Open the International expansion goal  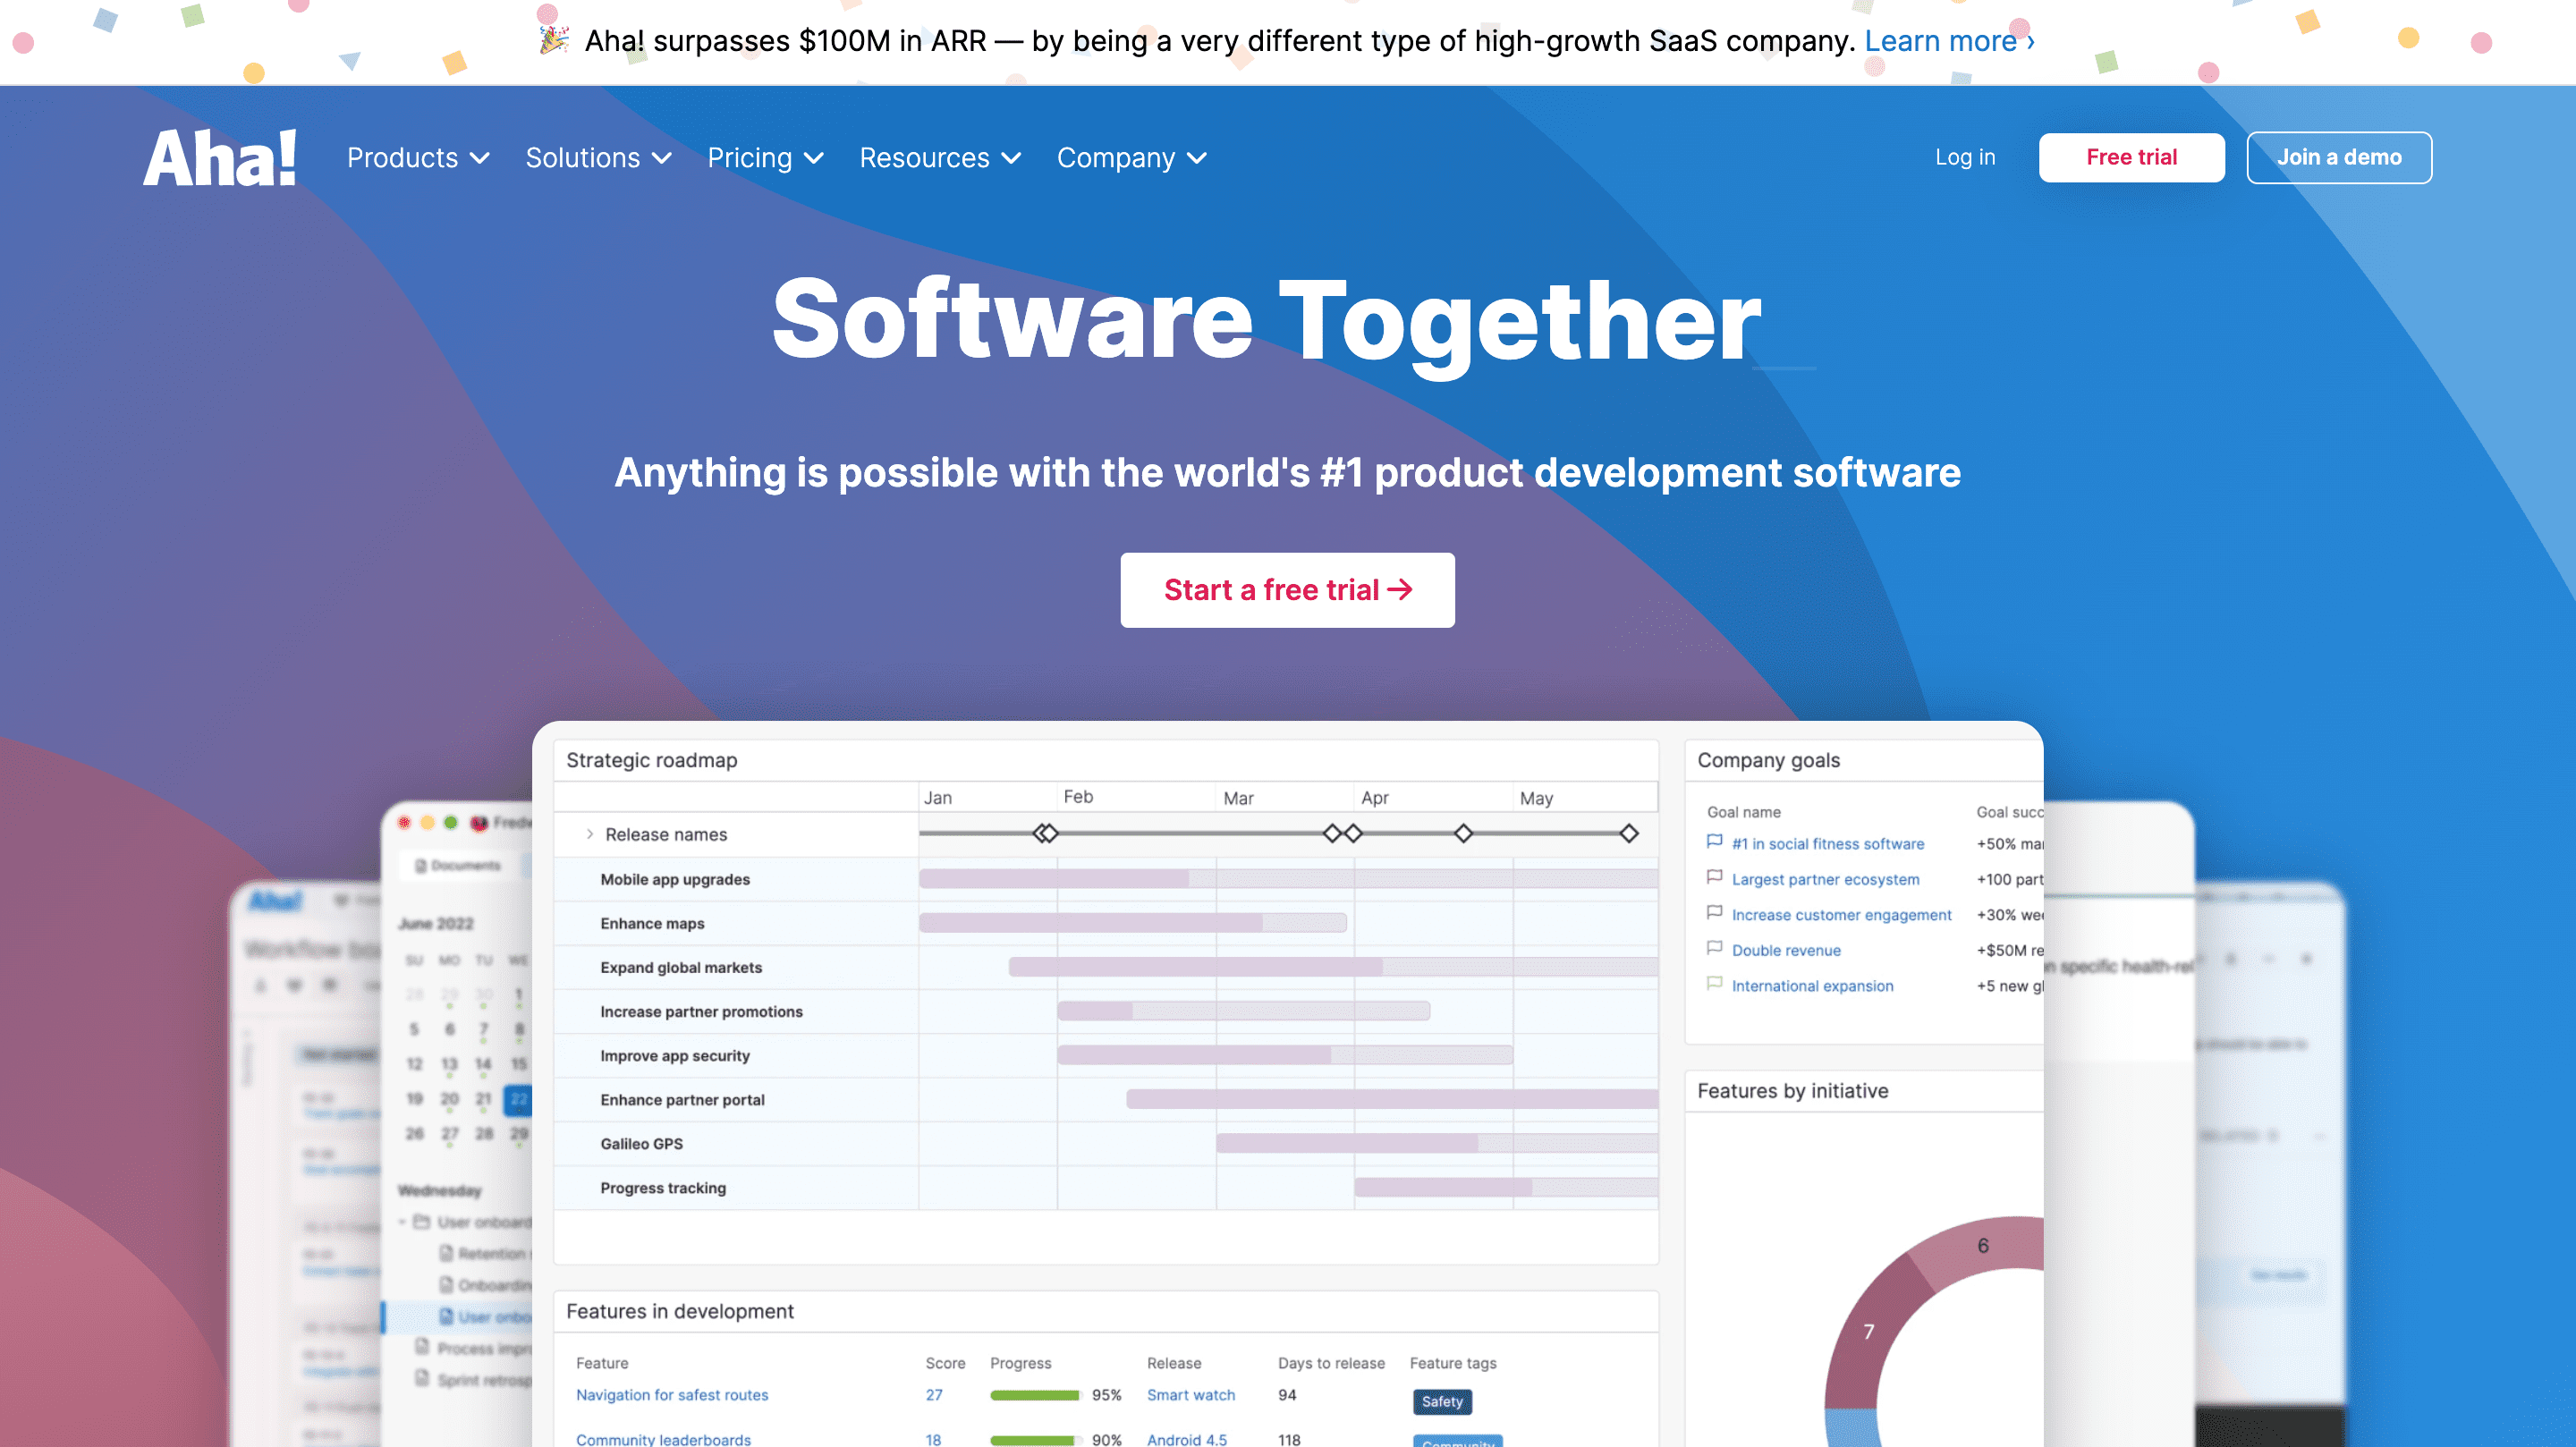tap(1812, 985)
